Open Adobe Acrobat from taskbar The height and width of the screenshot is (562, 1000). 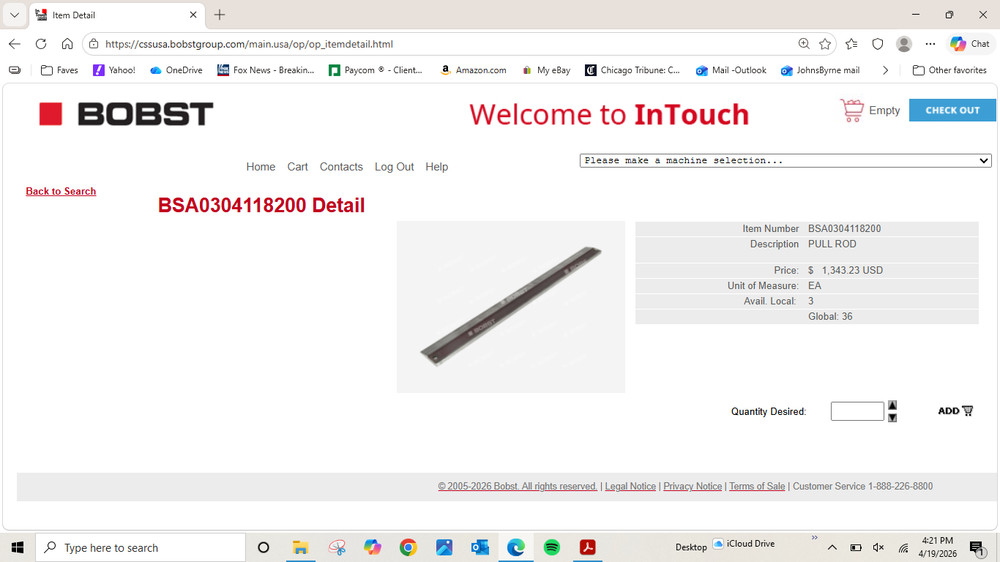587,547
